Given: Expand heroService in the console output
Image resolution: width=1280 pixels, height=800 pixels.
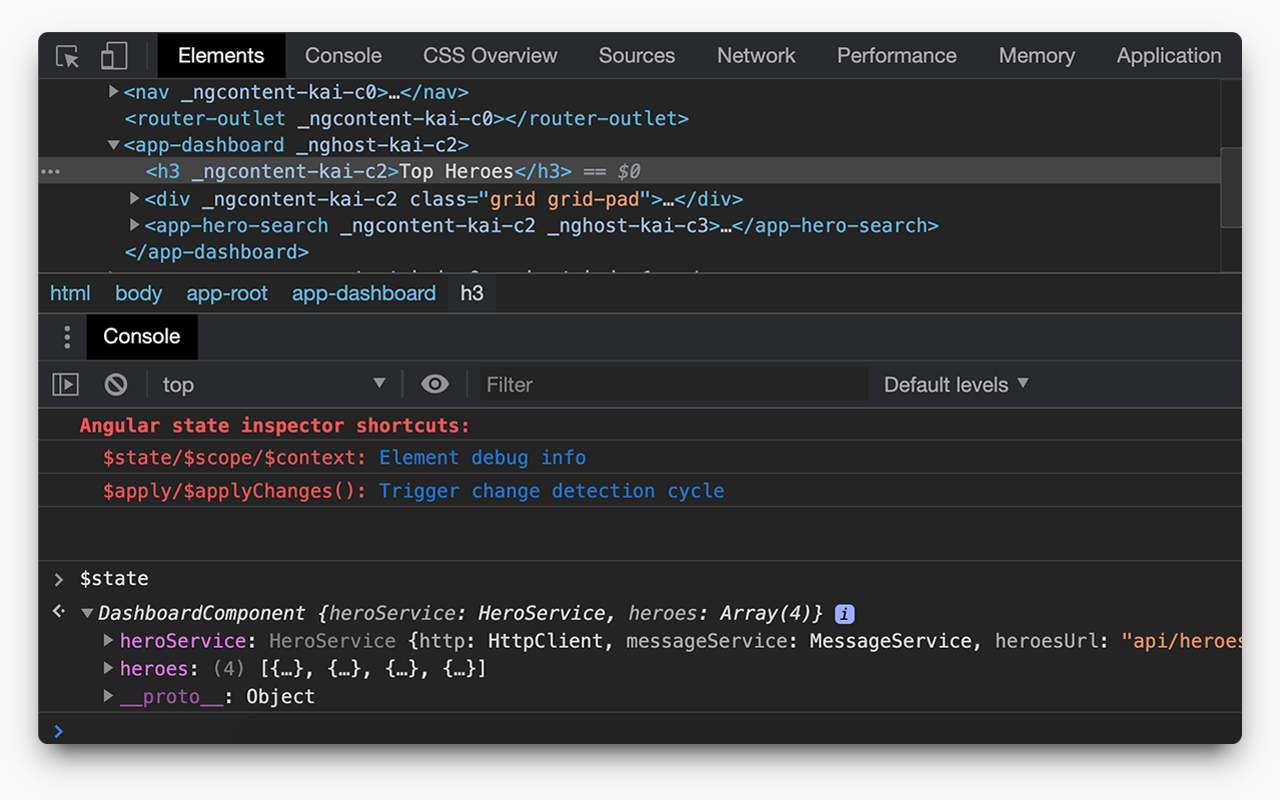Looking at the screenshot, I should pyautogui.click(x=108, y=641).
